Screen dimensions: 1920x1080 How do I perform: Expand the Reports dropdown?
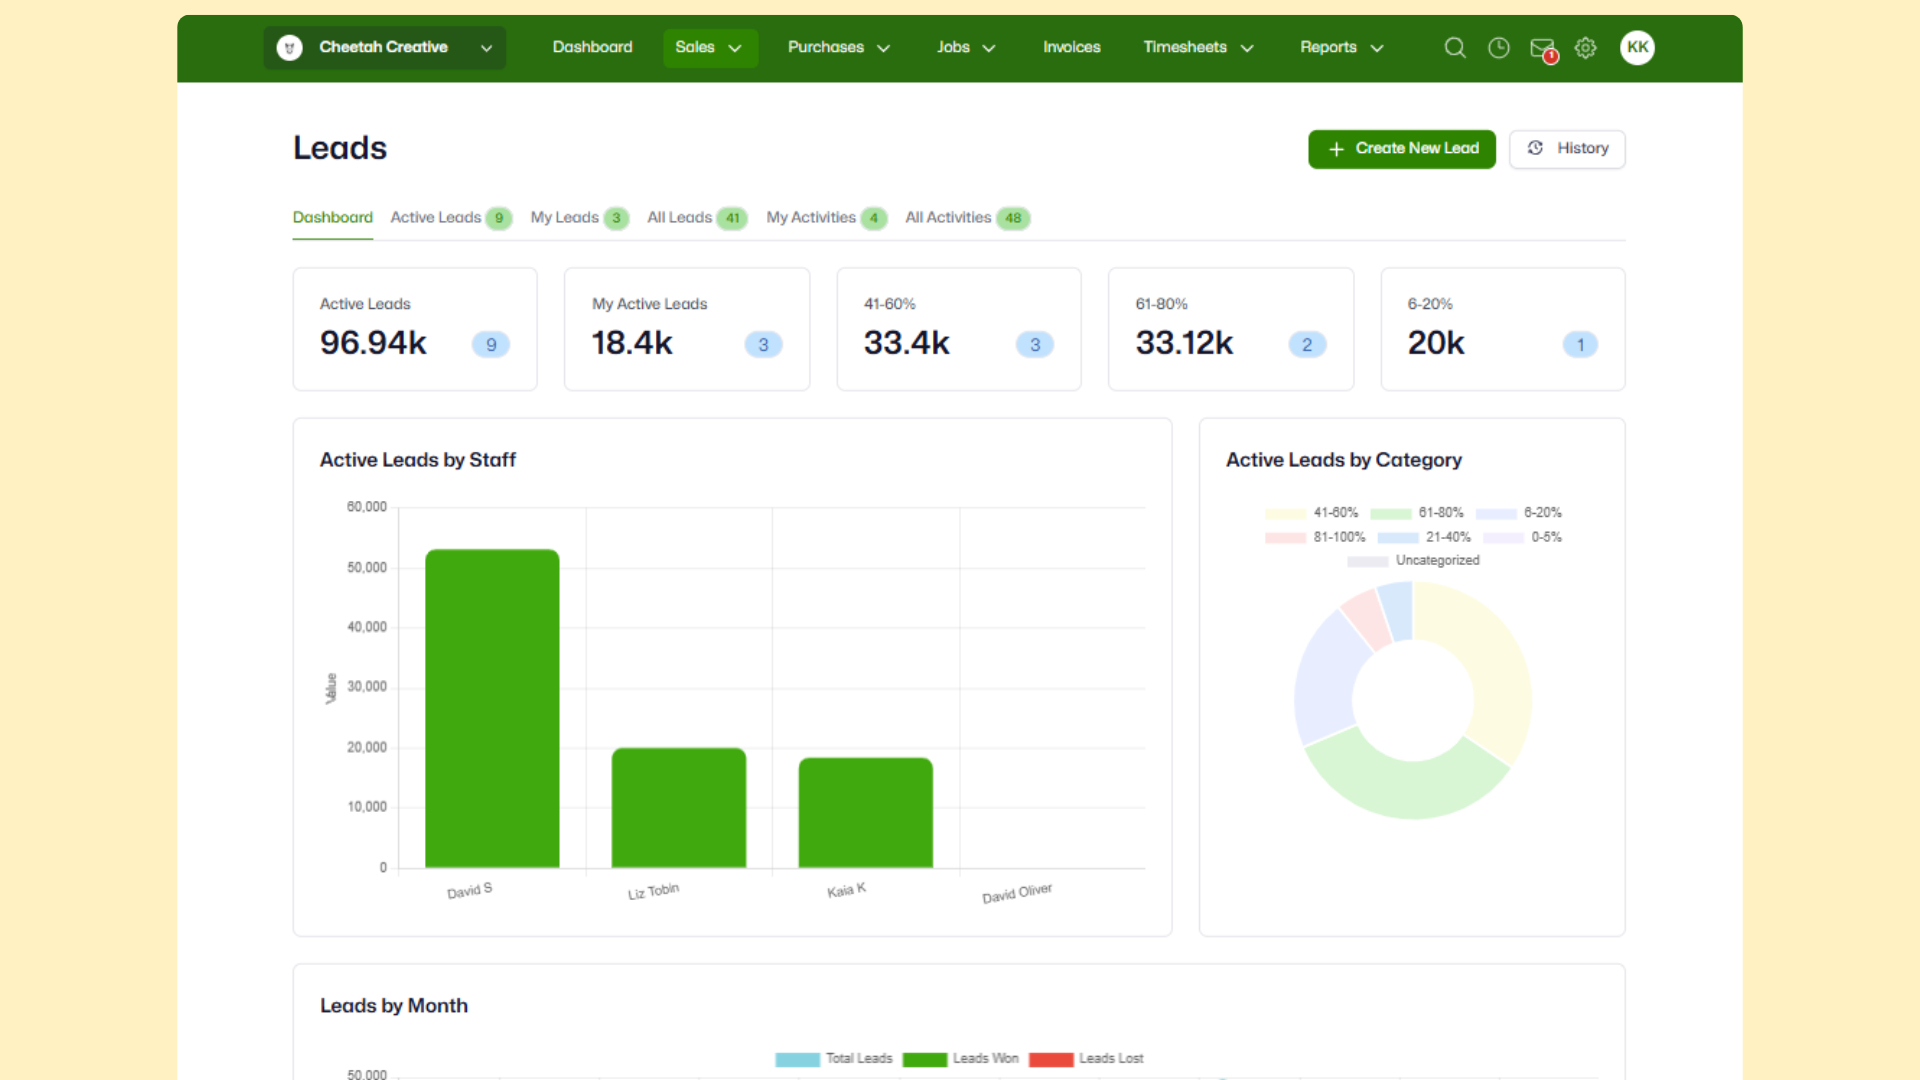tap(1341, 47)
